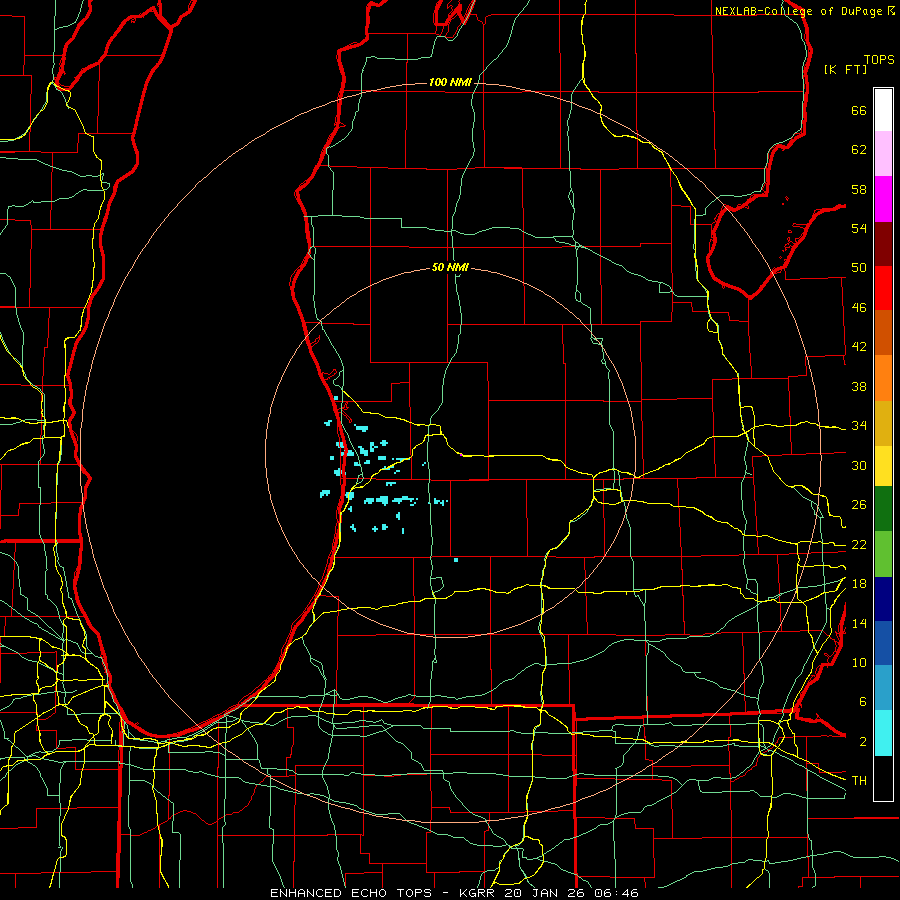Click the legend value 66
900x900 pixels.
pos(859,111)
